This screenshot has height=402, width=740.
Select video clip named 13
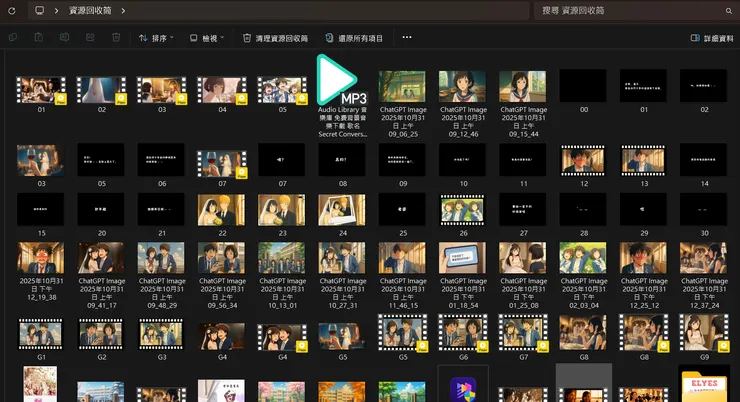[x=644, y=165]
